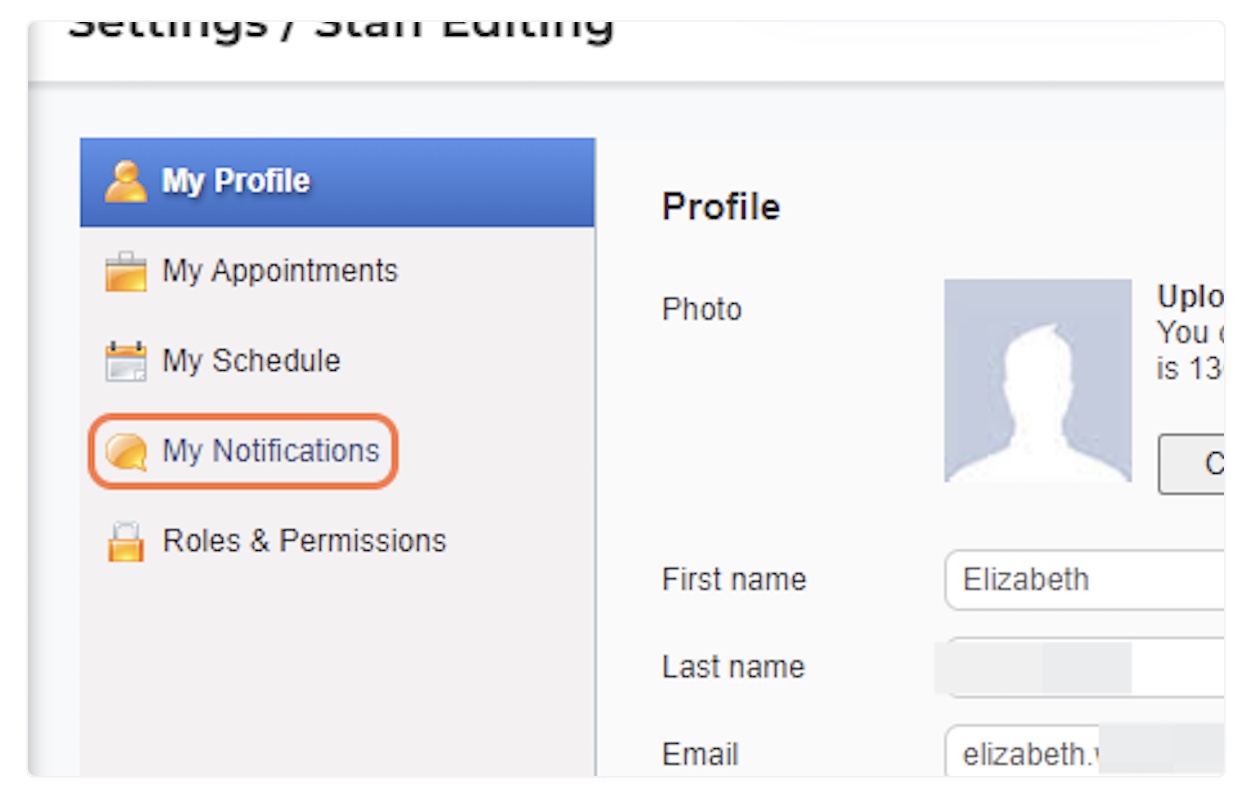Viewport: 1254px width, 786px height.
Task: Click the My Appointments briefcase icon
Action: point(125,272)
